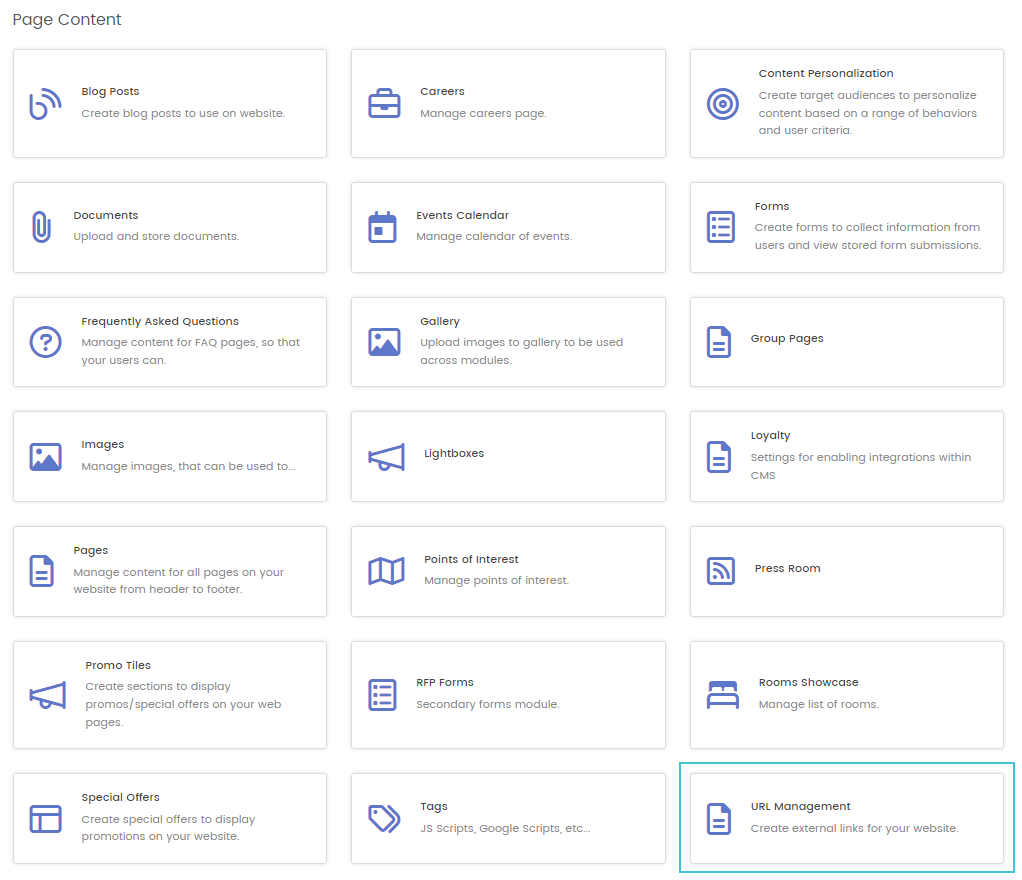The image size is (1022, 880).
Task: Click the RFP Forms list icon
Action: click(383, 695)
